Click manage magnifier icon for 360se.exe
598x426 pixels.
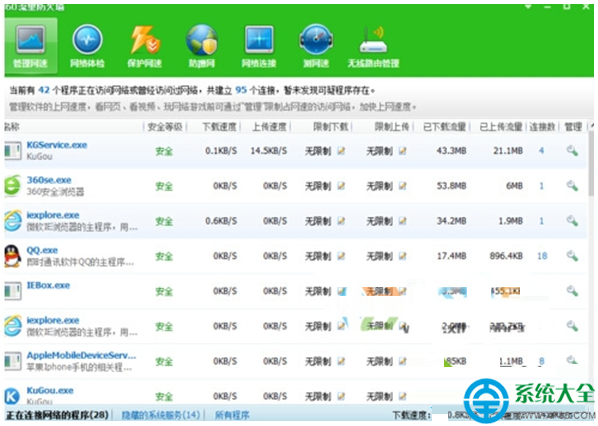pyautogui.click(x=572, y=186)
